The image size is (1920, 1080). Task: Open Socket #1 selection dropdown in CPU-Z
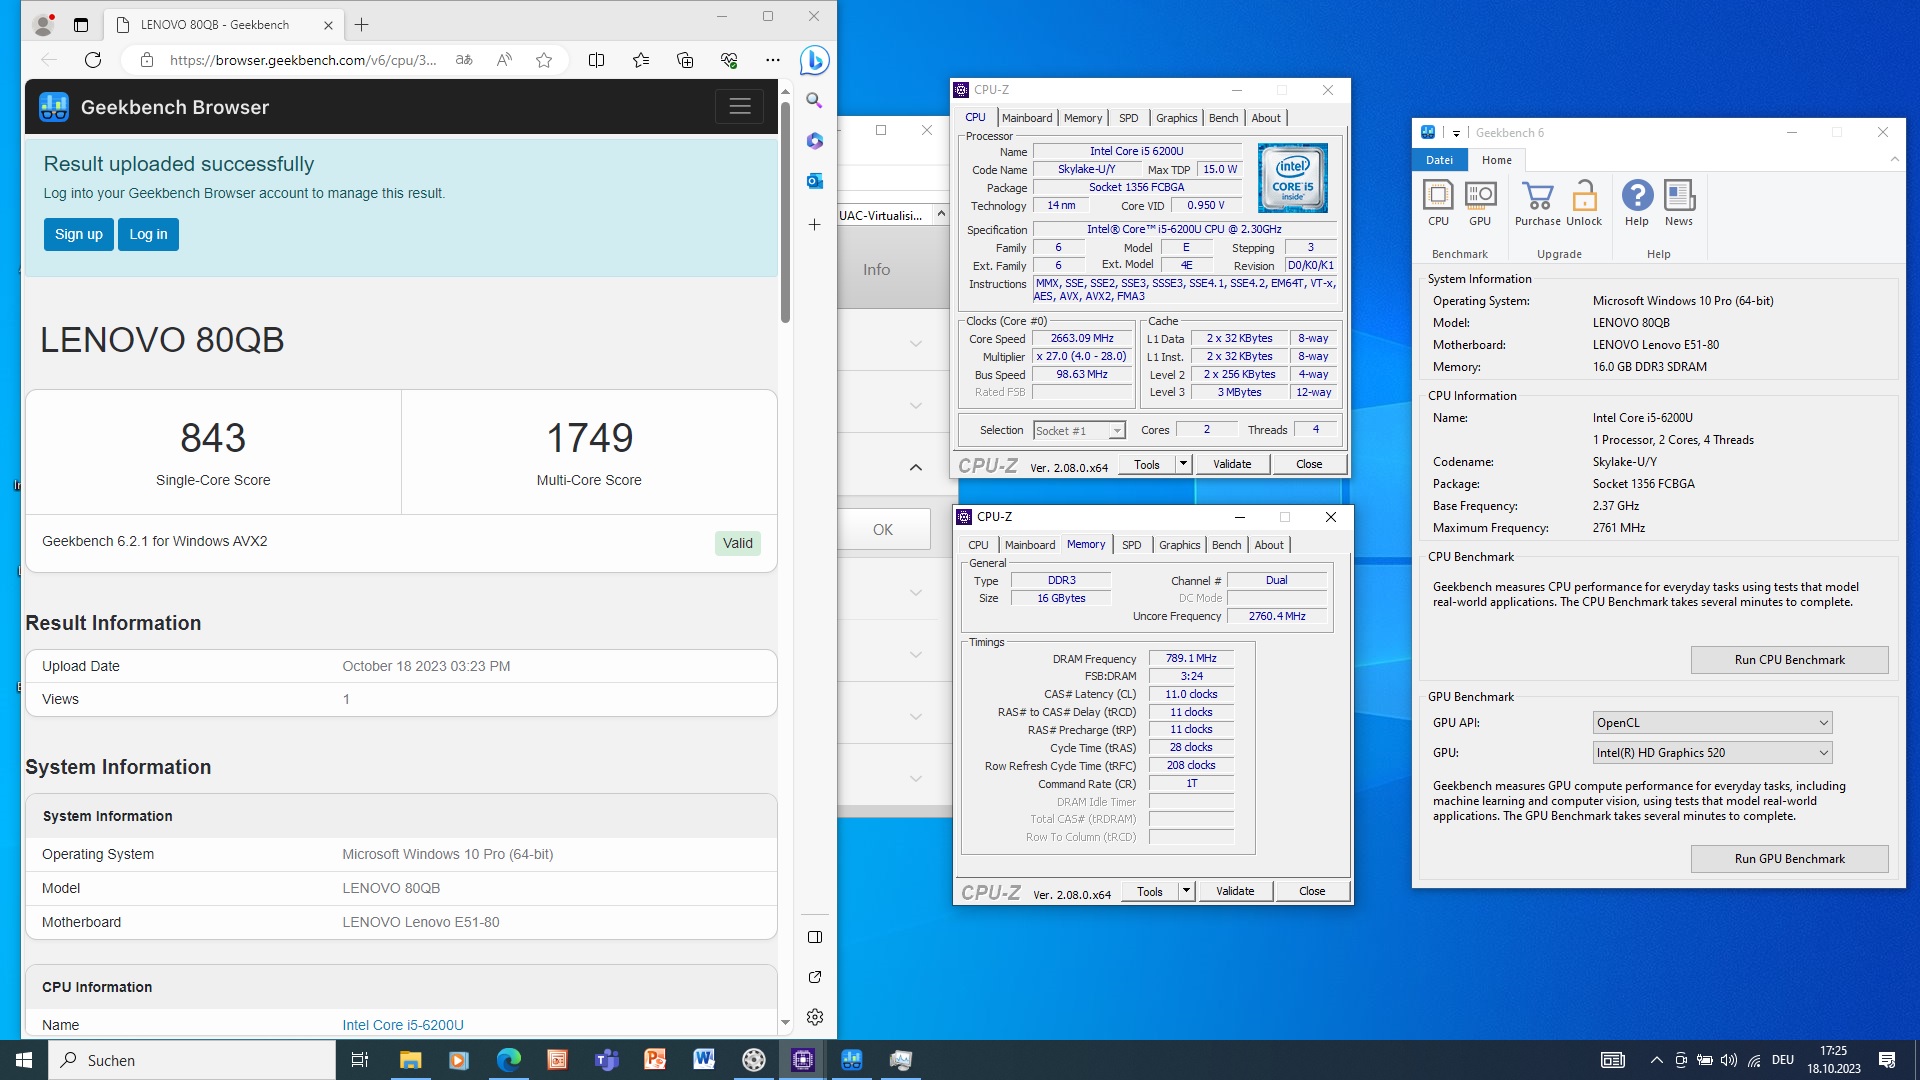1079,431
